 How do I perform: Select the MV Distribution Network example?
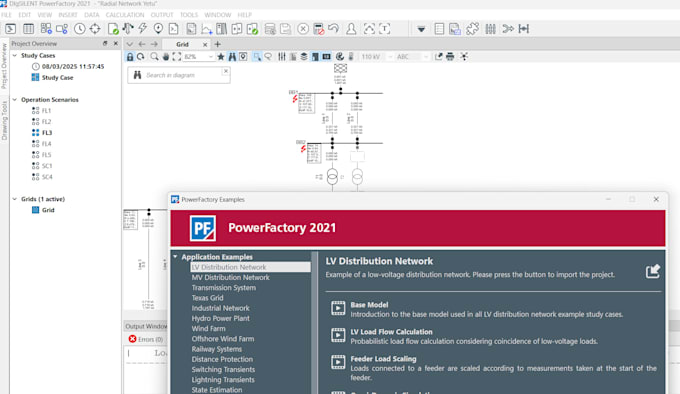click(x=231, y=277)
